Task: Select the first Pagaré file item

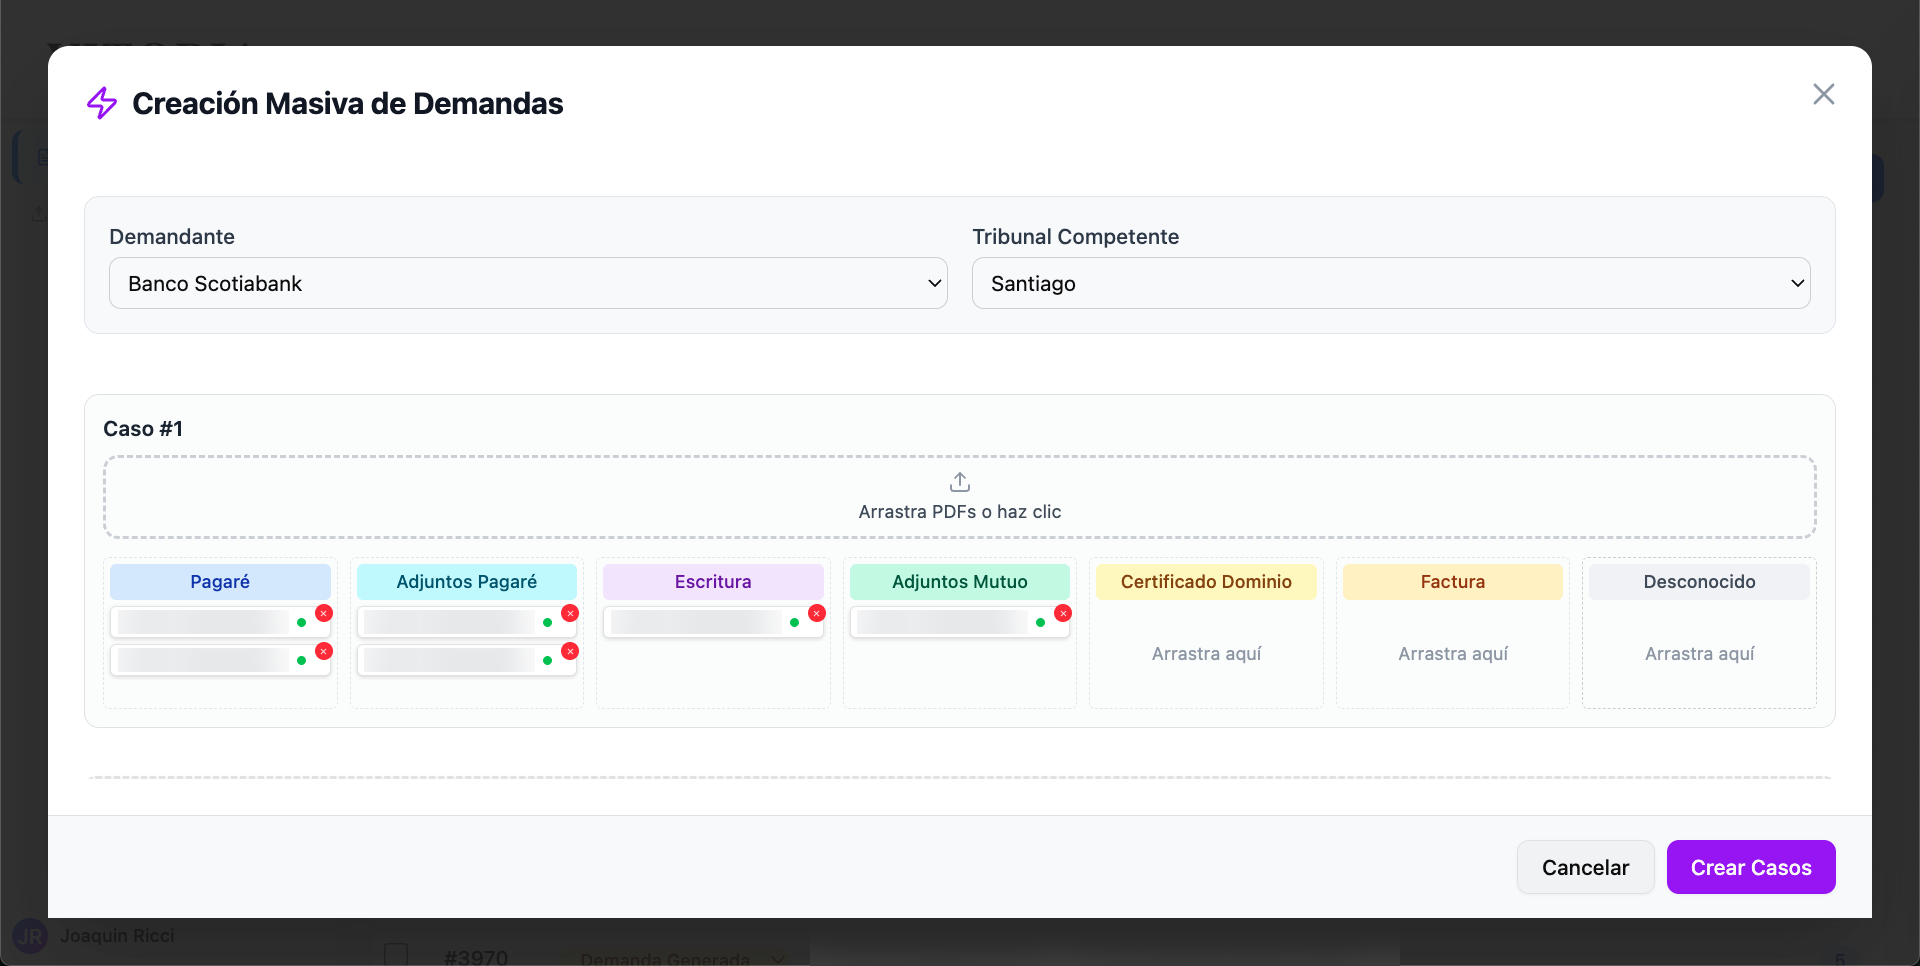Action: click(x=205, y=623)
